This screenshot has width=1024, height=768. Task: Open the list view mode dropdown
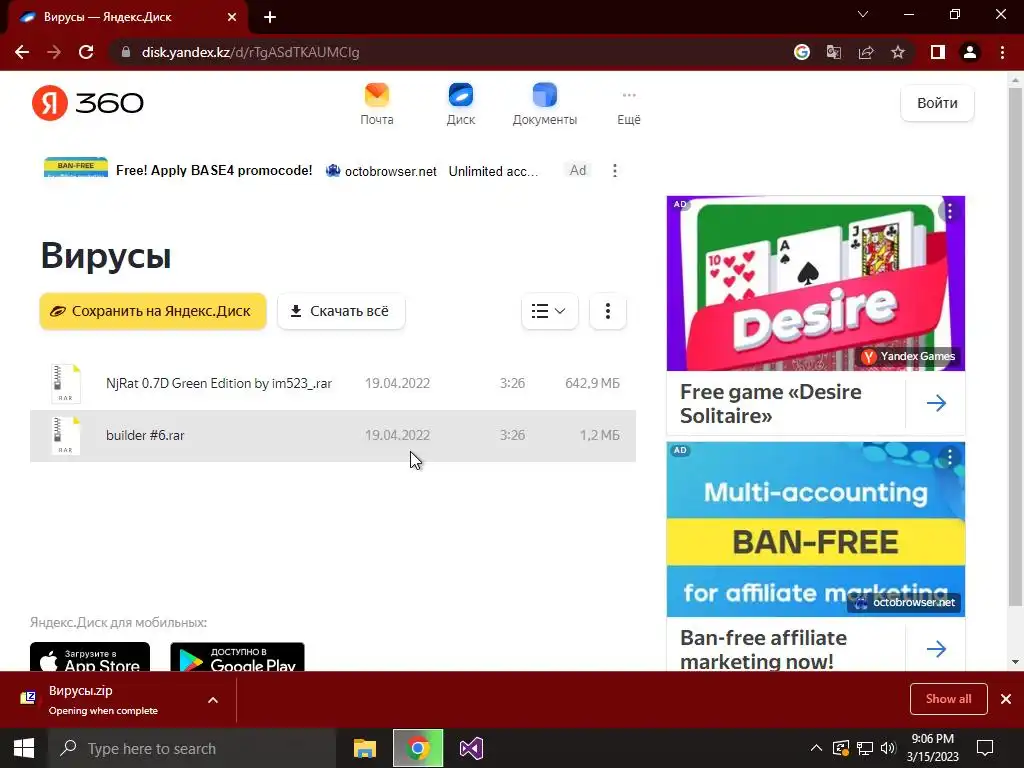pyautogui.click(x=549, y=311)
